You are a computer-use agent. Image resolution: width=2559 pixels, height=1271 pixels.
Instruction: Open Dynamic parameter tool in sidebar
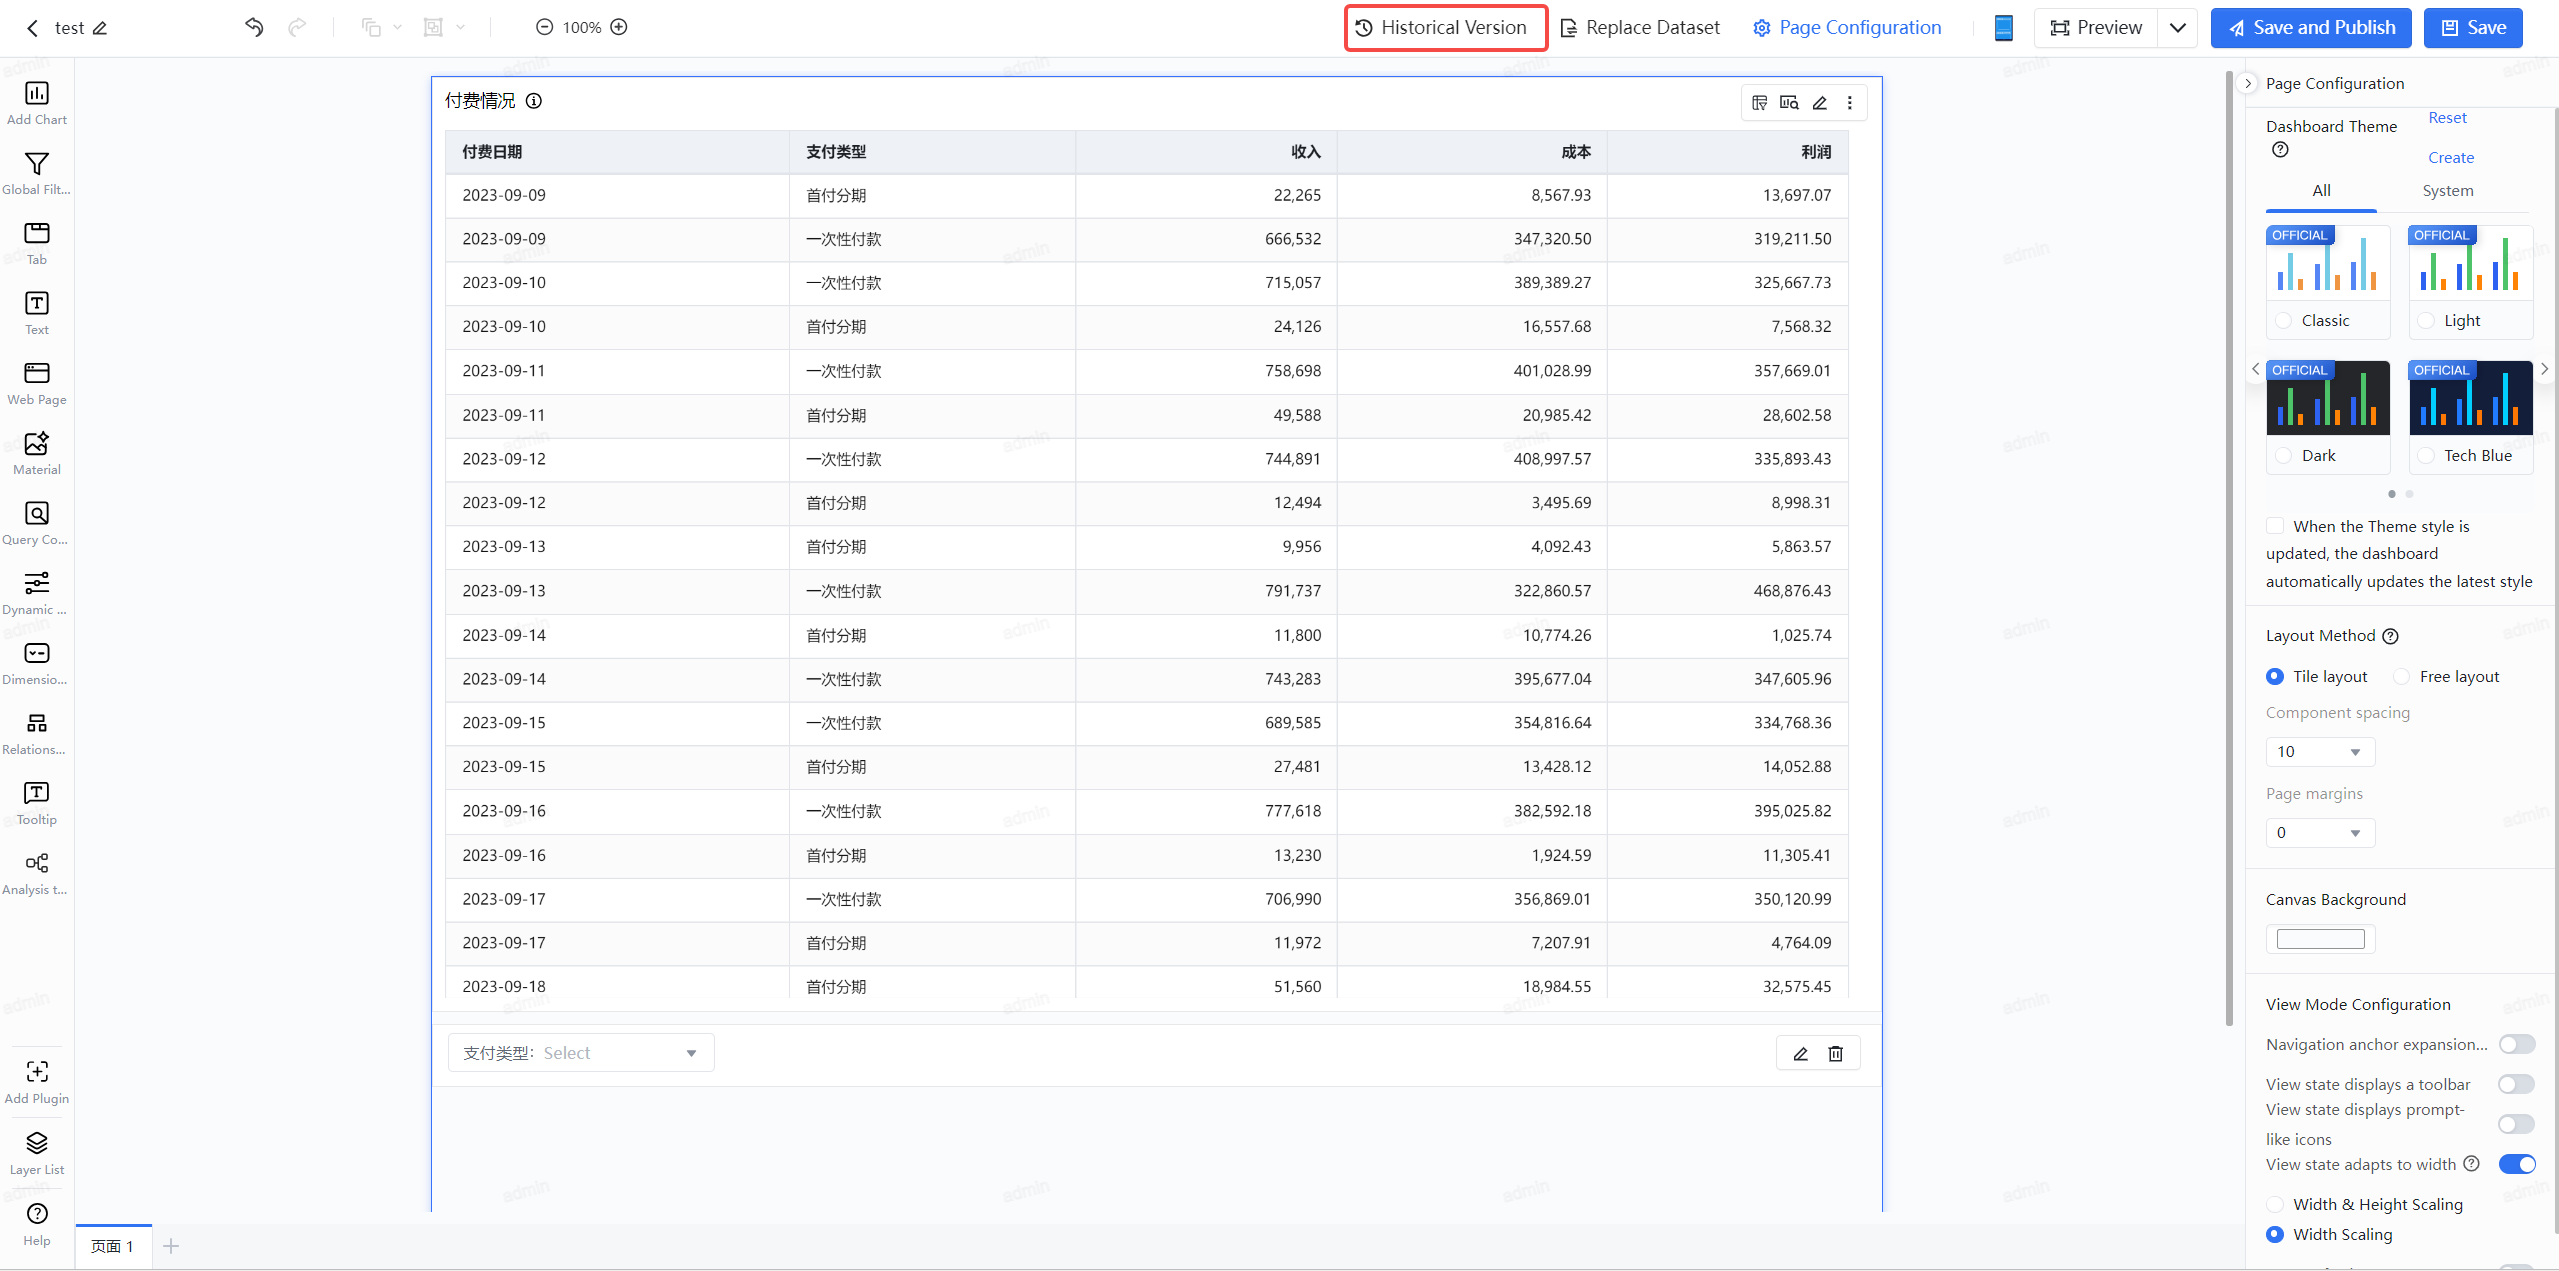click(x=37, y=594)
